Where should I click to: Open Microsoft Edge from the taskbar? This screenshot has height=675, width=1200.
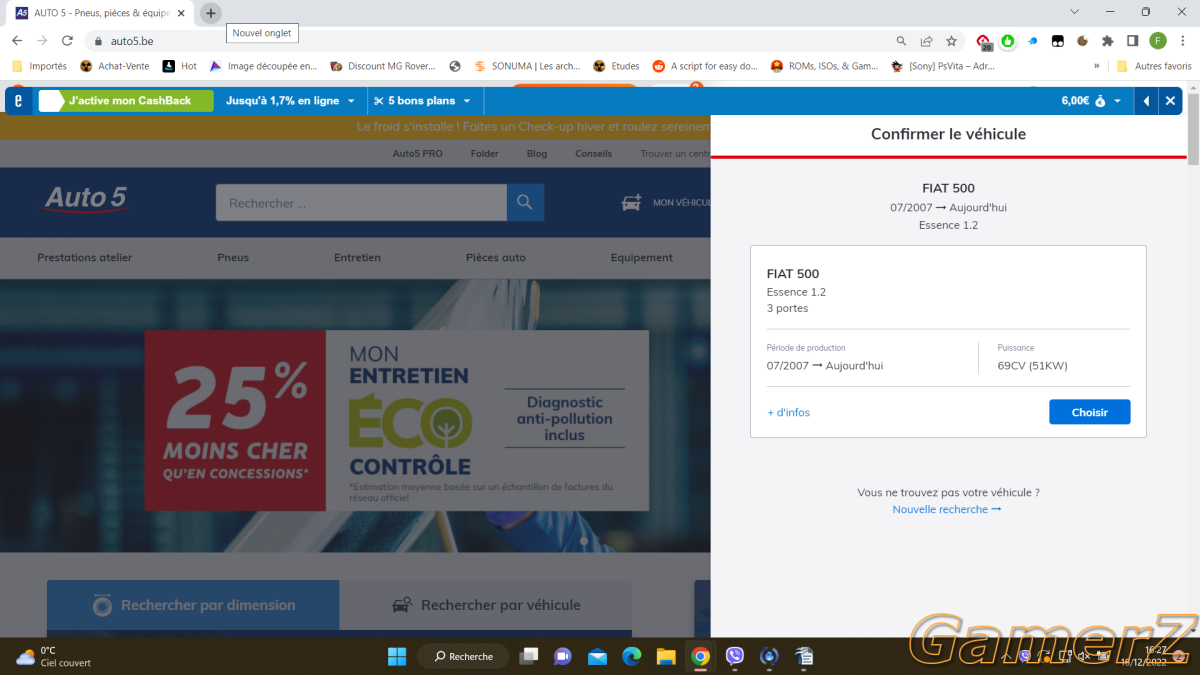(631, 656)
